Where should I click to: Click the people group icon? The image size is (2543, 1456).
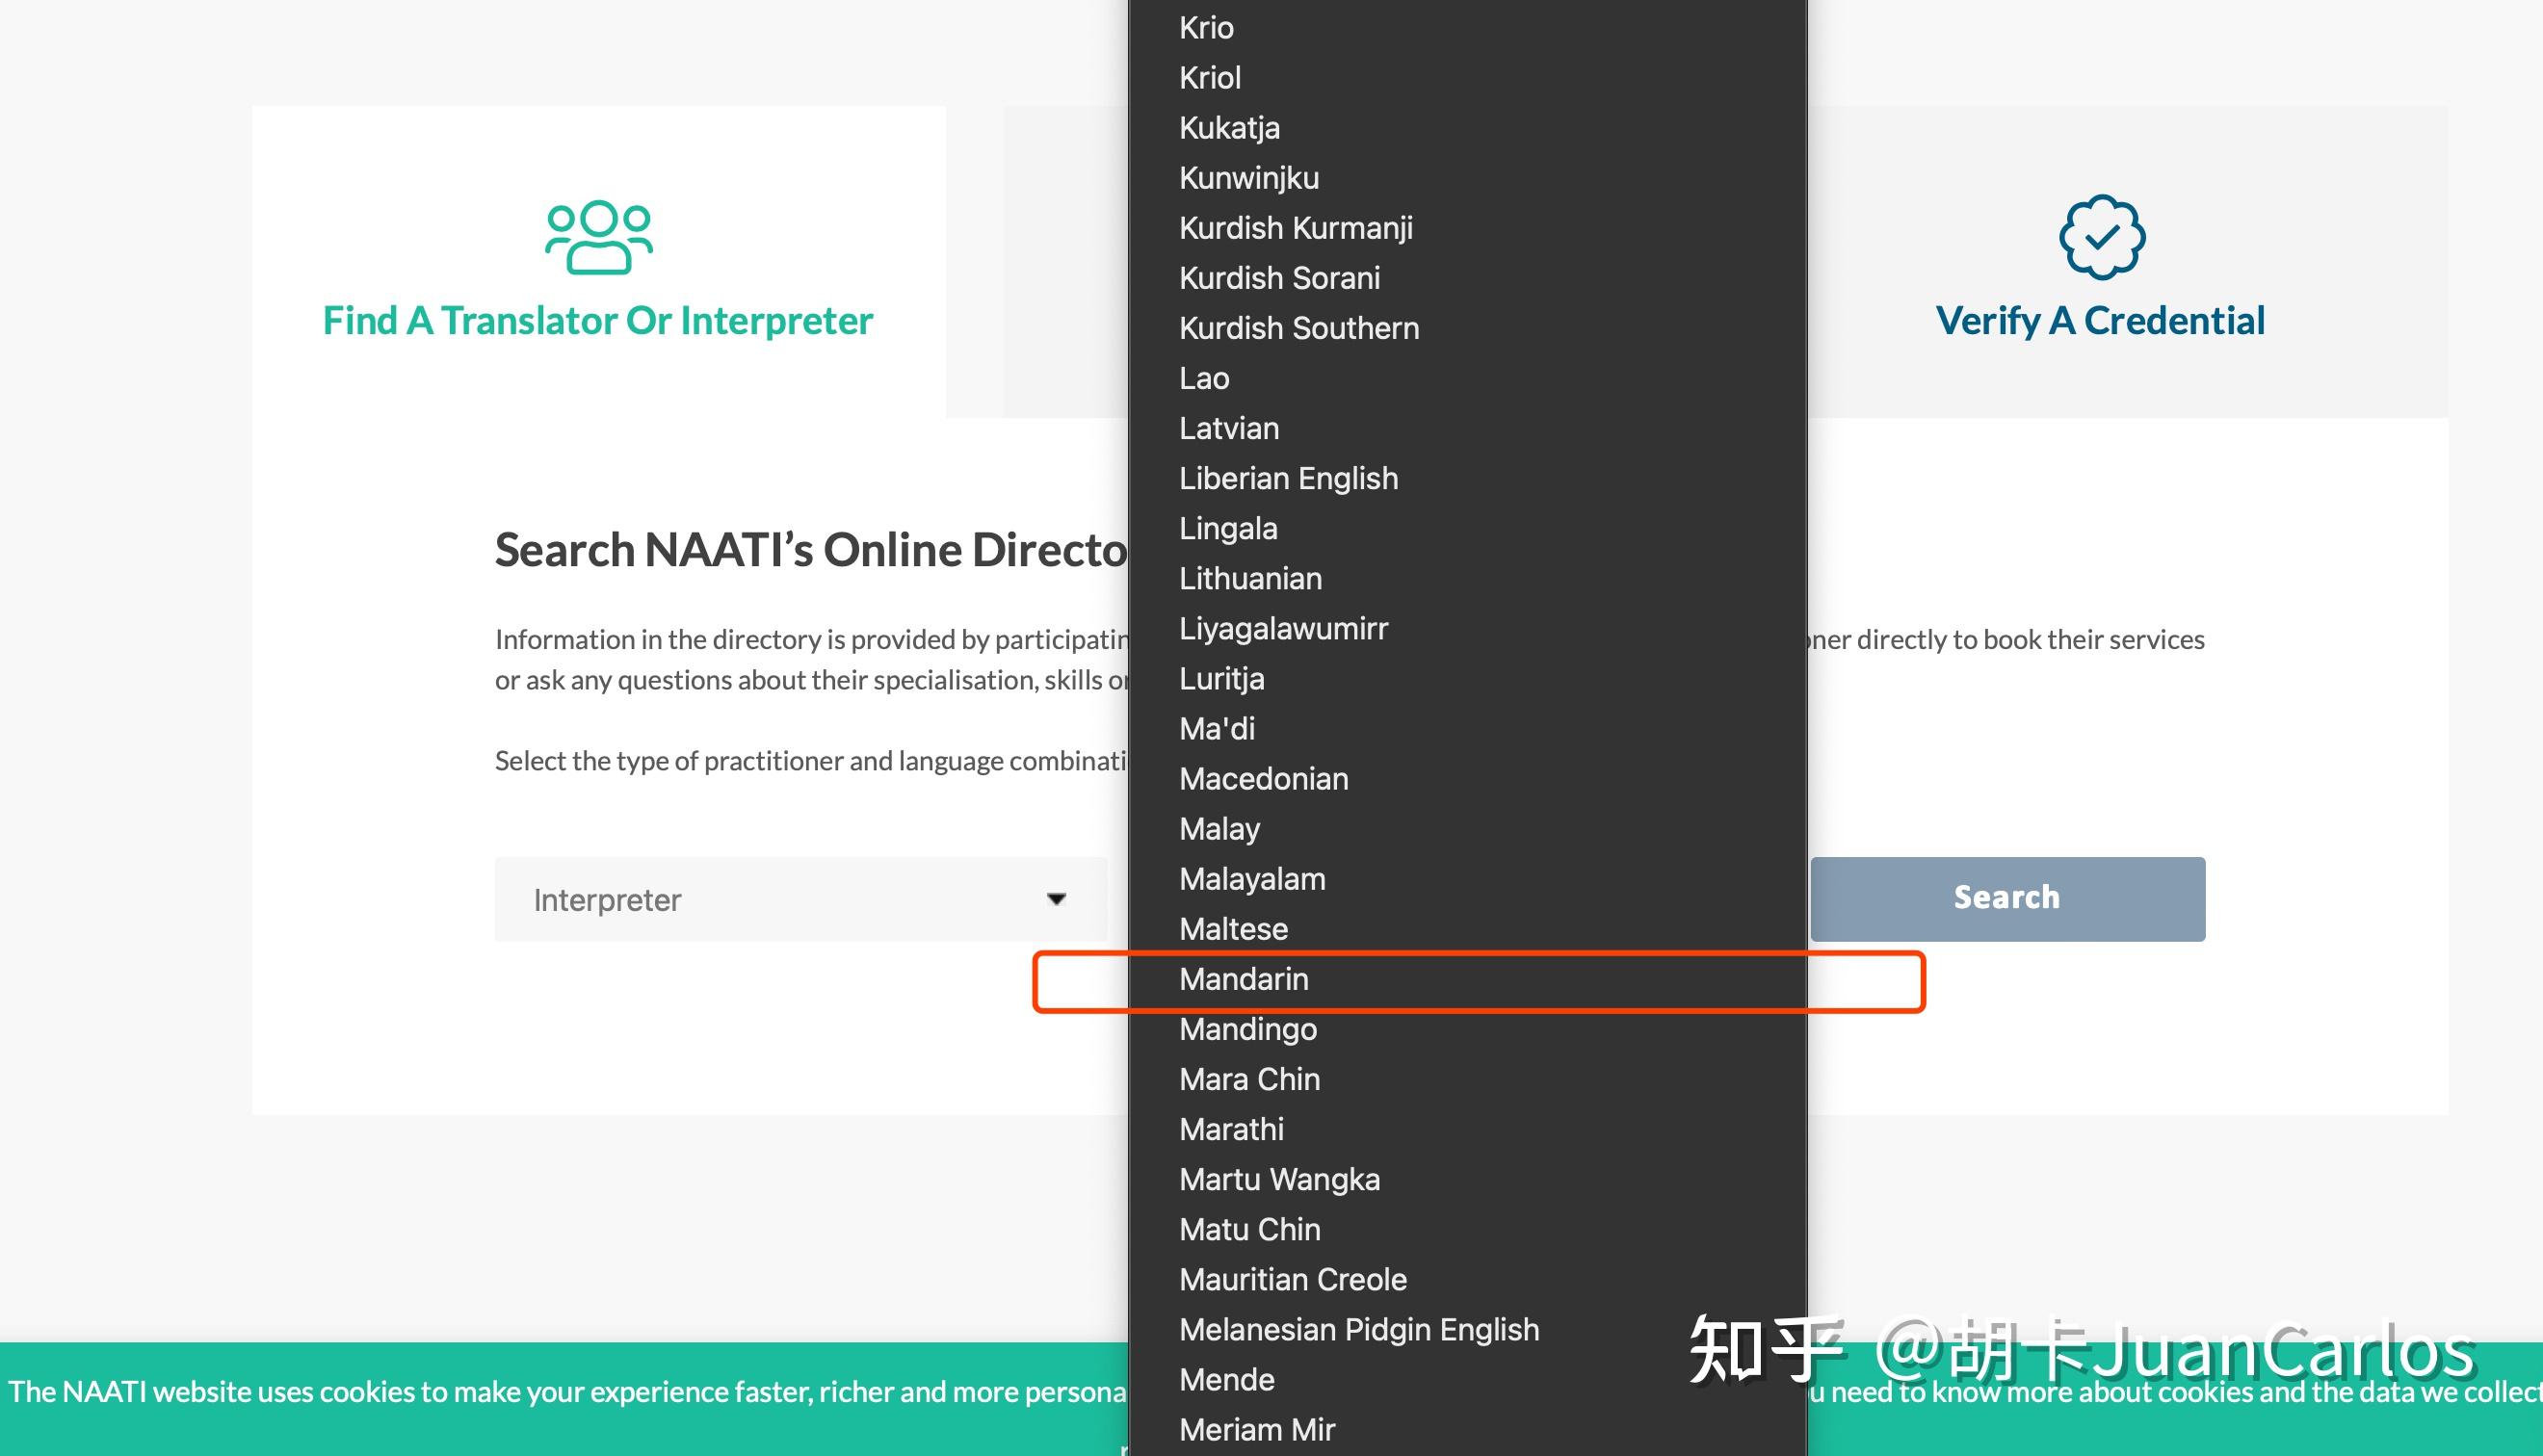click(598, 237)
